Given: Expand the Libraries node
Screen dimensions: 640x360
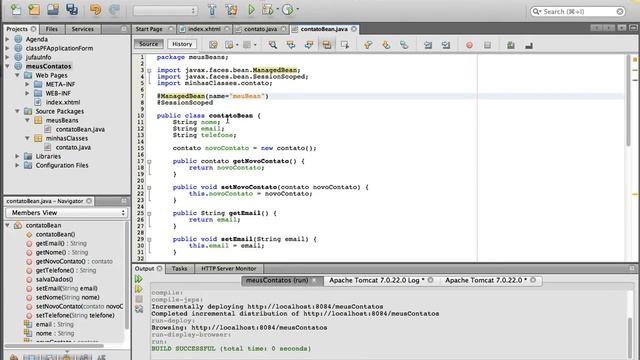Looking at the screenshot, I should 17,156.
